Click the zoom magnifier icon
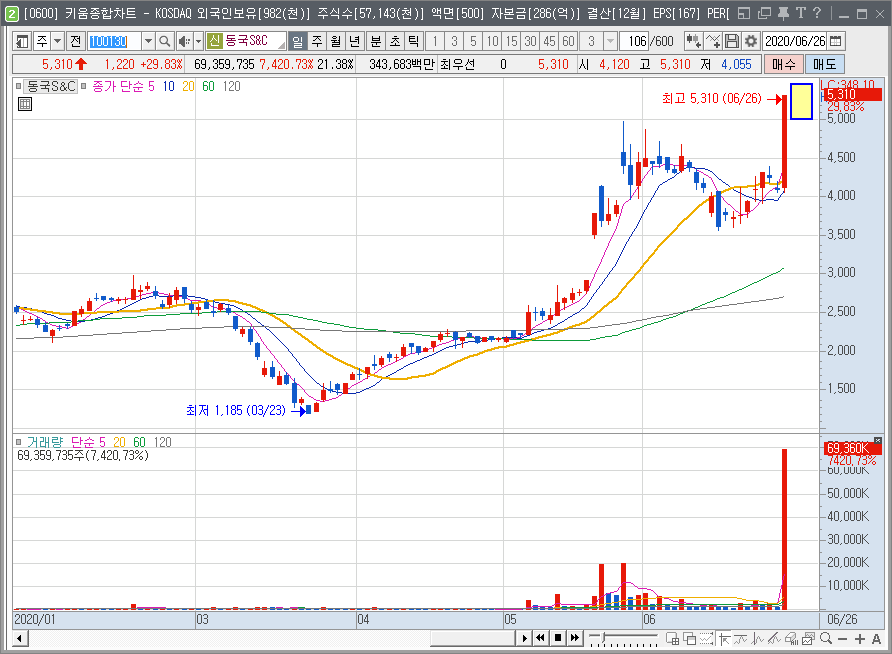Screen dimensions: 892x654 [826, 639]
